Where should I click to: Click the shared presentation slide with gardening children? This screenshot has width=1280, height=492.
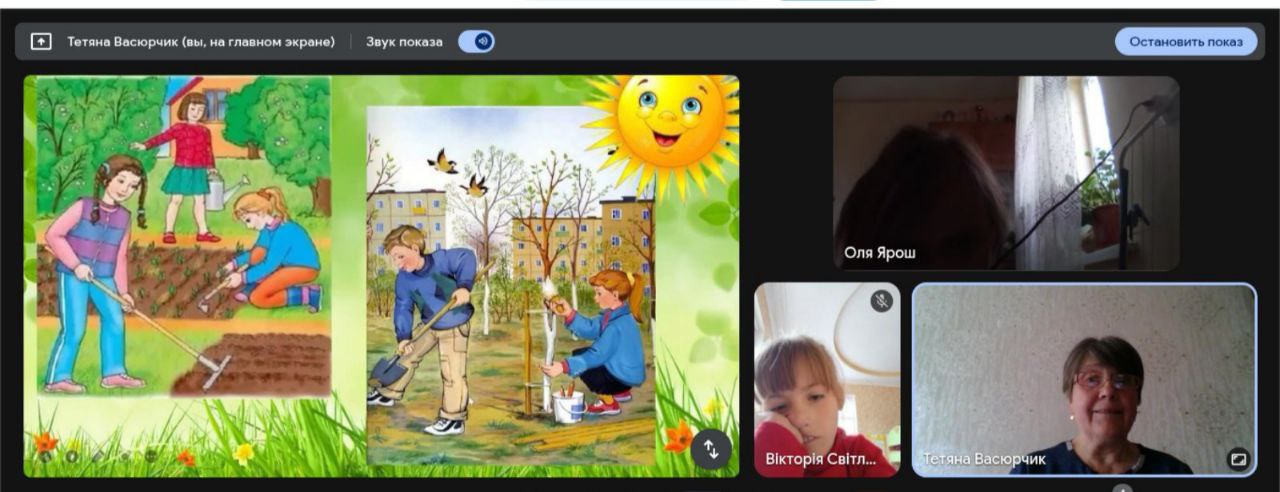tap(382, 276)
